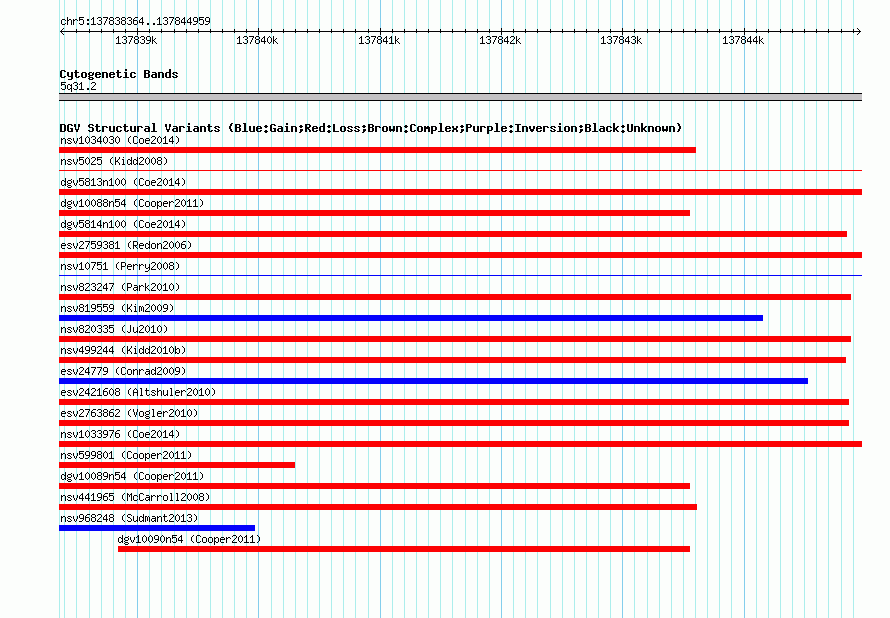This screenshot has height=618, width=890.
Task: Click the left arrowhead of the ruler
Action: pyautogui.click(x=62, y=31)
